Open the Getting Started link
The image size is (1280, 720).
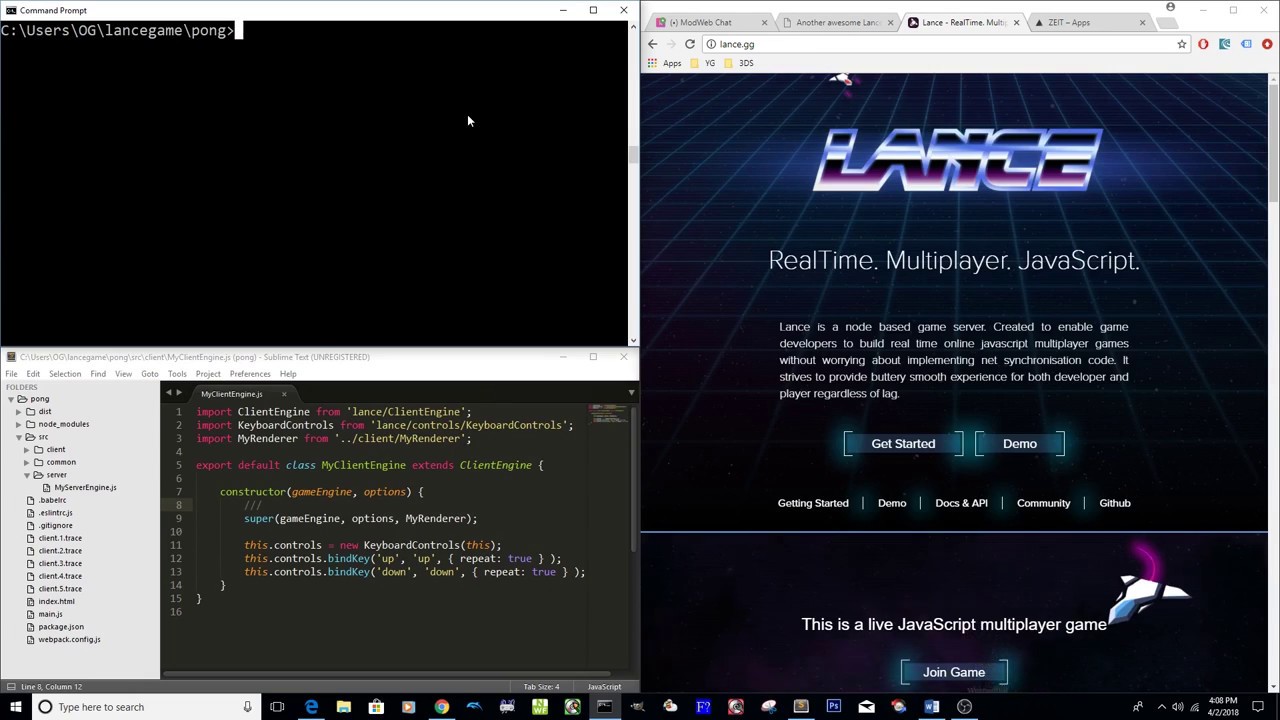coord(813,503)
